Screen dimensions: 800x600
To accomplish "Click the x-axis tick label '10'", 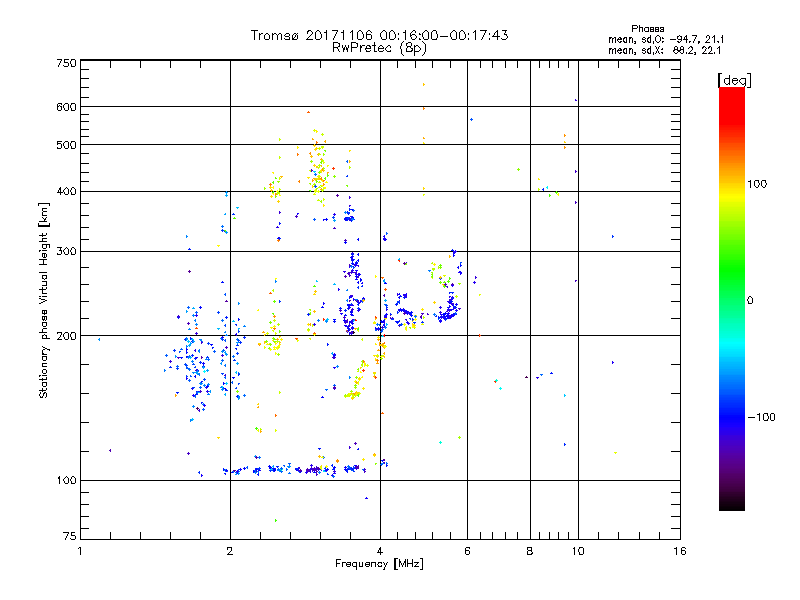I will (x=578, y=551).
